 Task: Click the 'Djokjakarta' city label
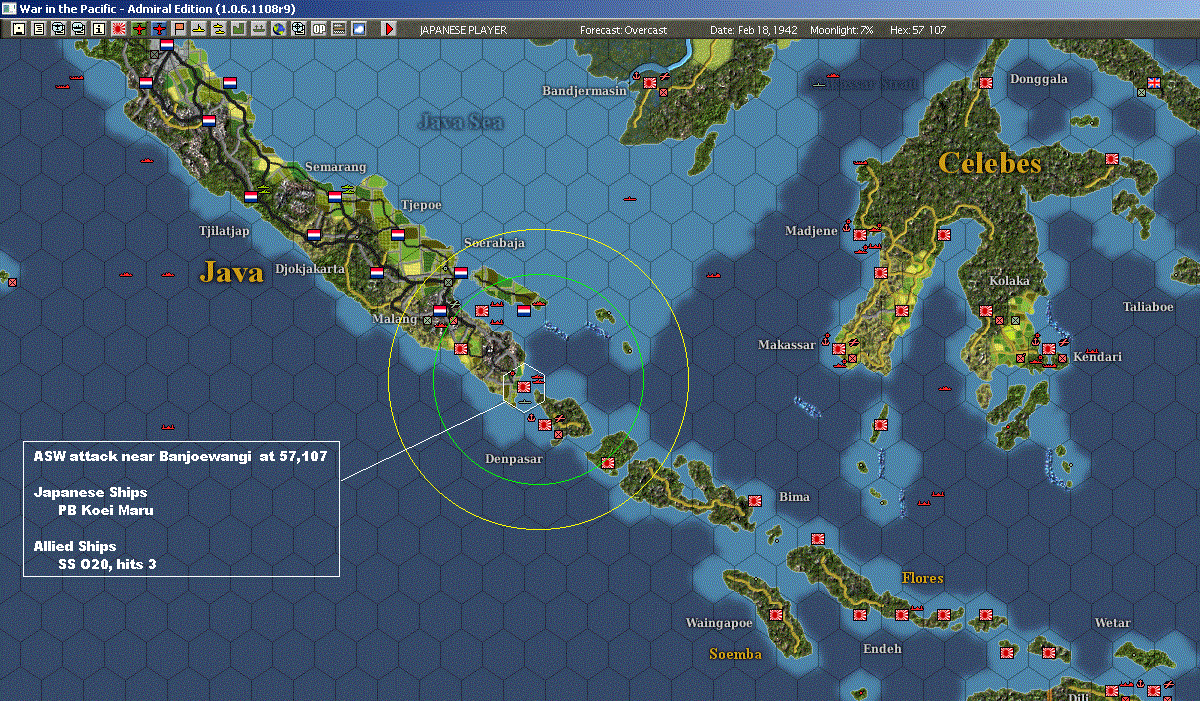[310, 269]
